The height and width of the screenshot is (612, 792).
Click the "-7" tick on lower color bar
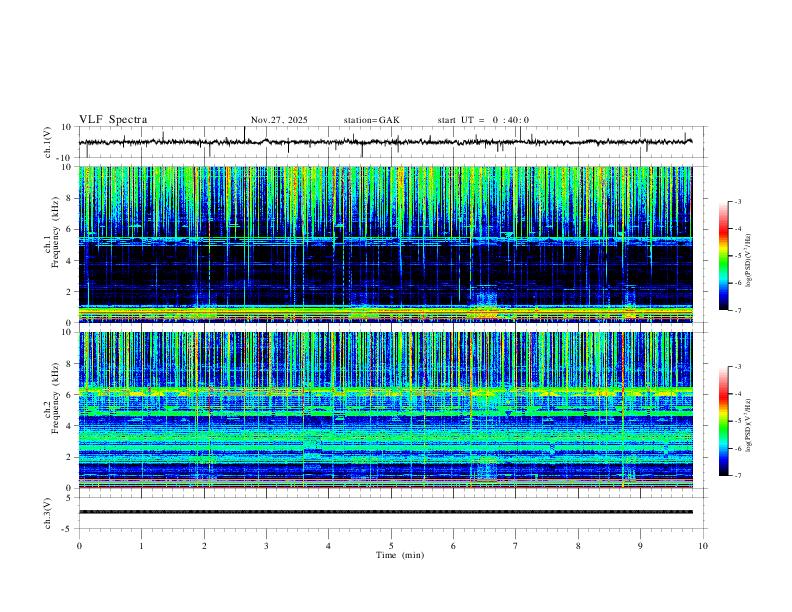pos(737,475)
